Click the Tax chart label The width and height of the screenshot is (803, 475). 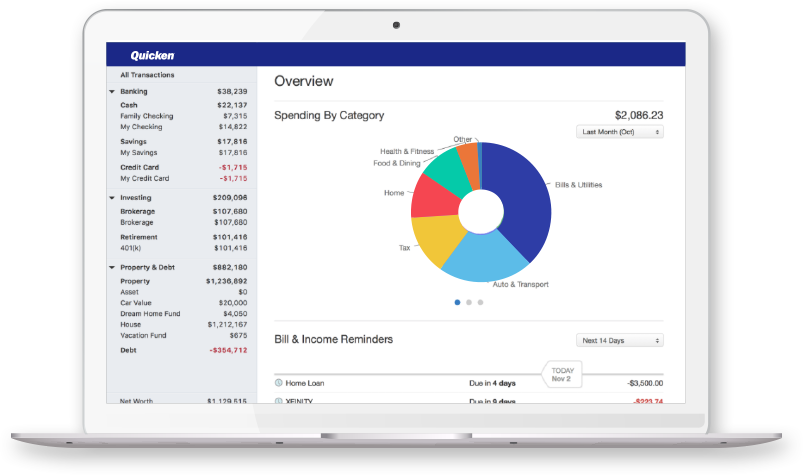[405, 248]
